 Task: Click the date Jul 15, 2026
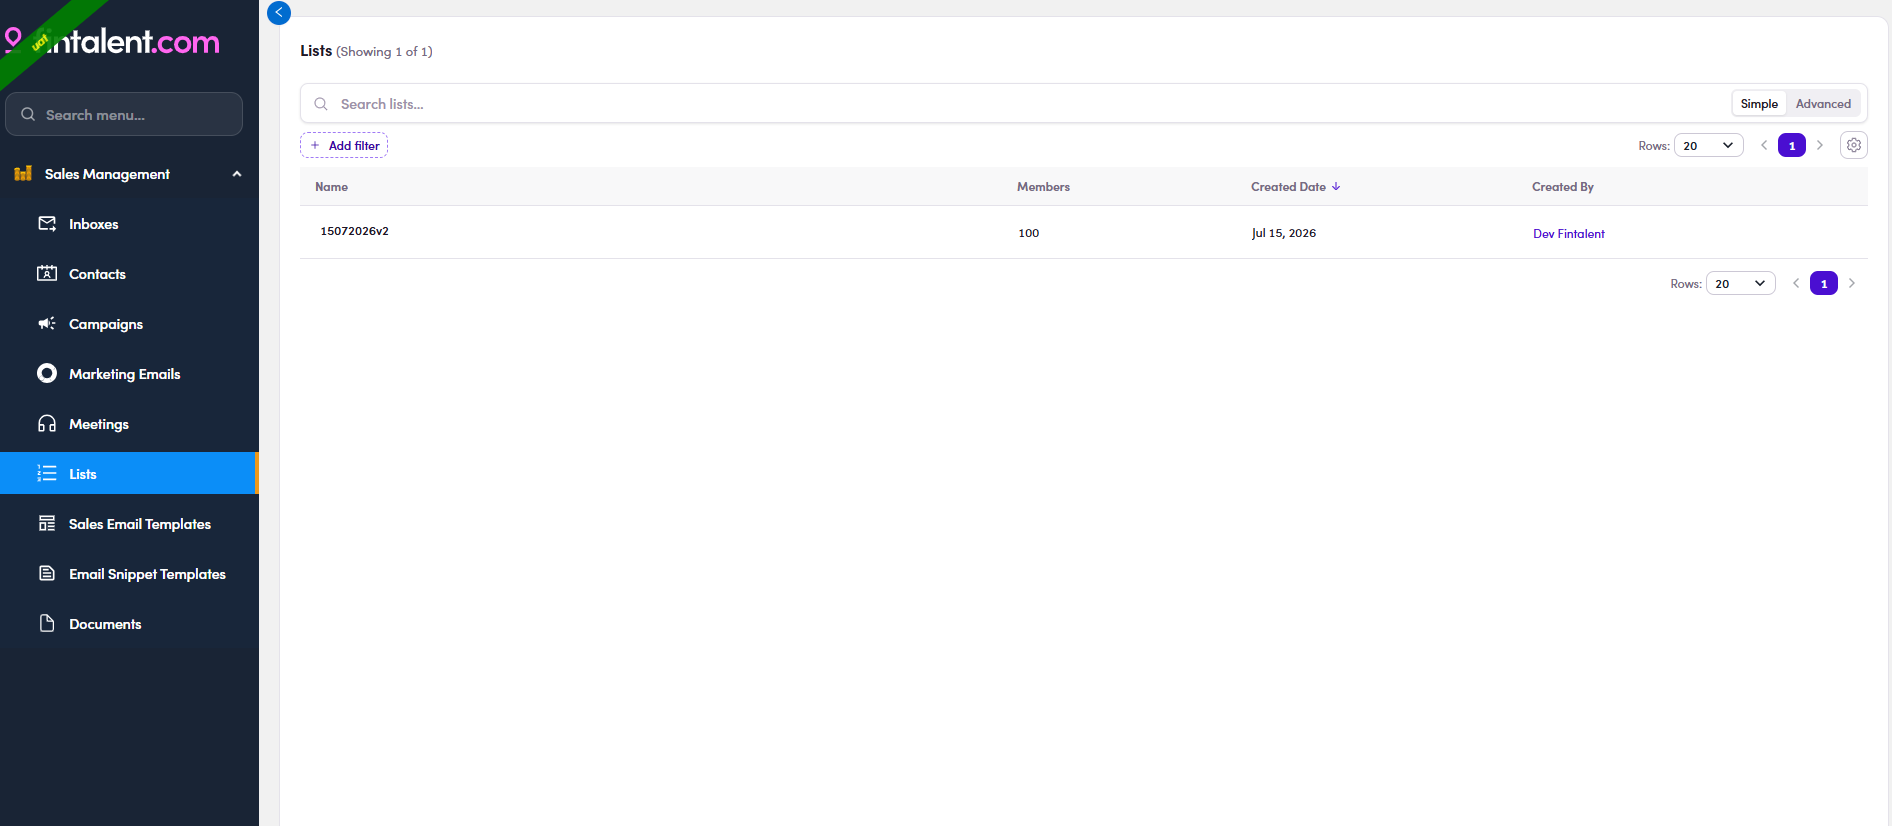tap(1284, 233)
